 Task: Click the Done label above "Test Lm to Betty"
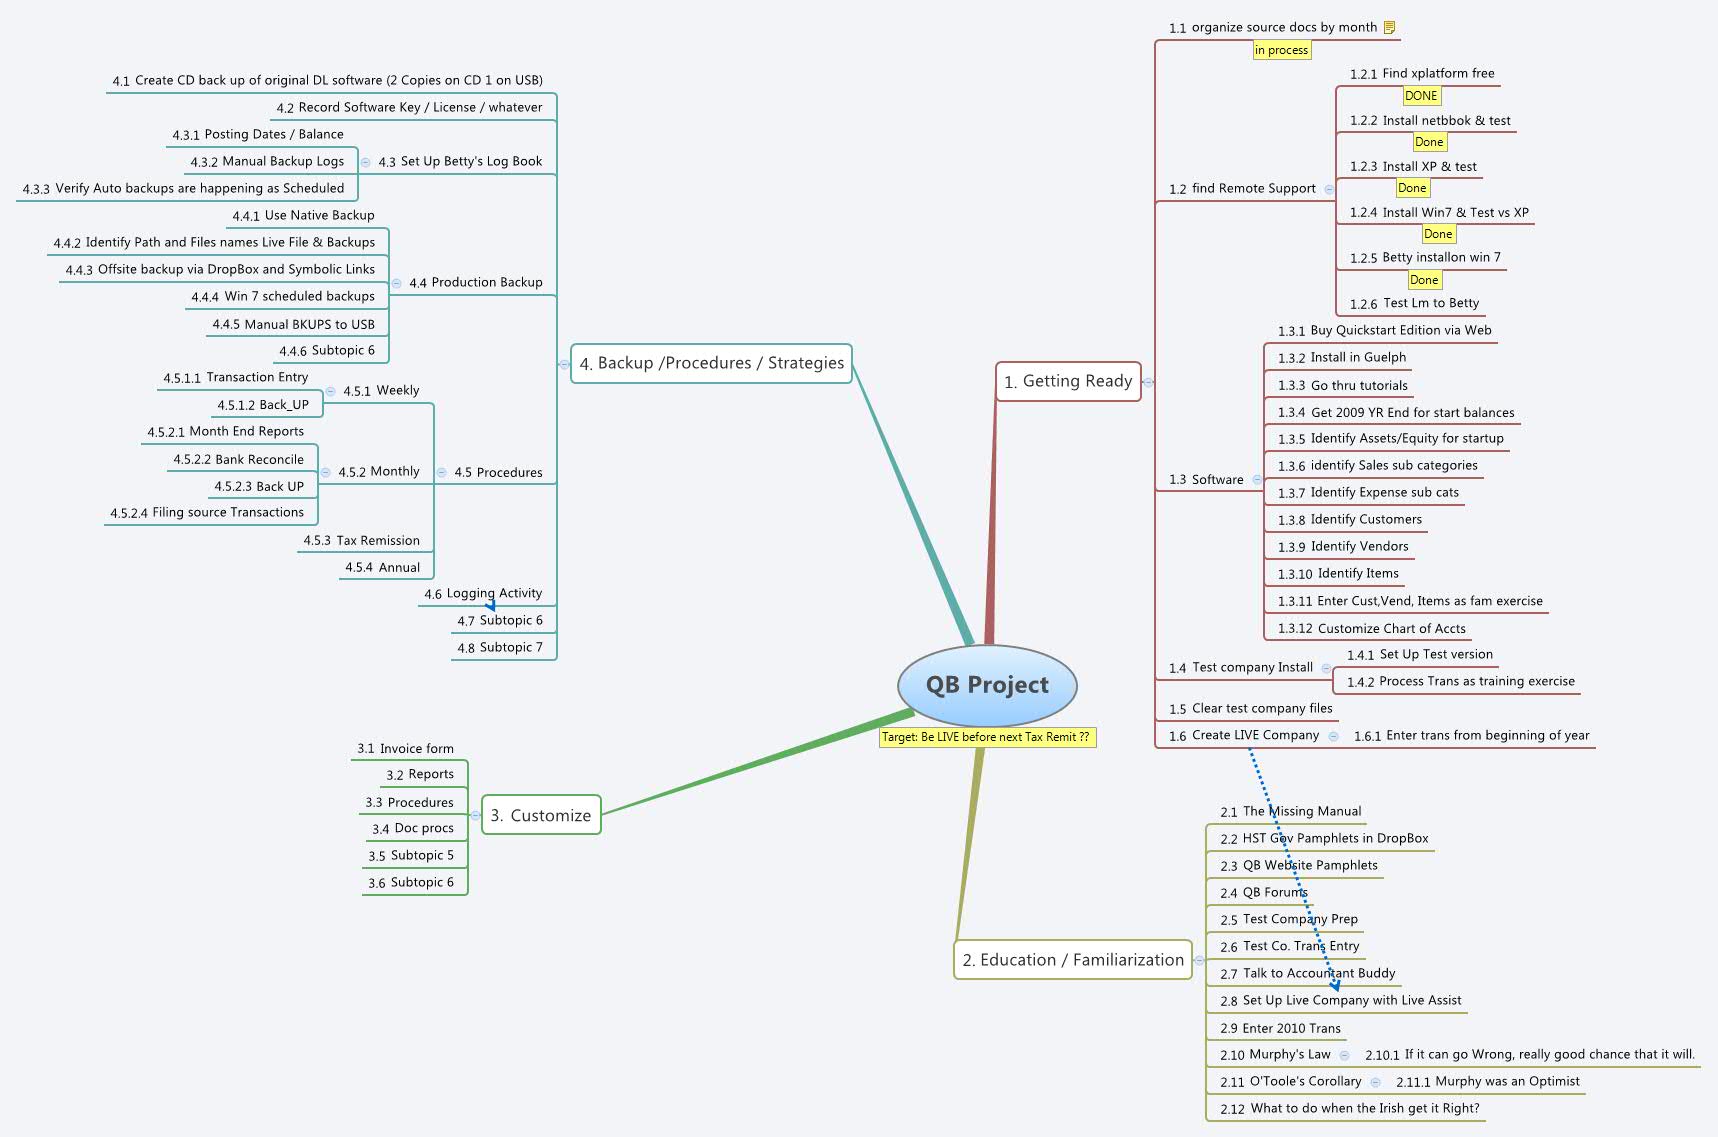[1424, 280]
